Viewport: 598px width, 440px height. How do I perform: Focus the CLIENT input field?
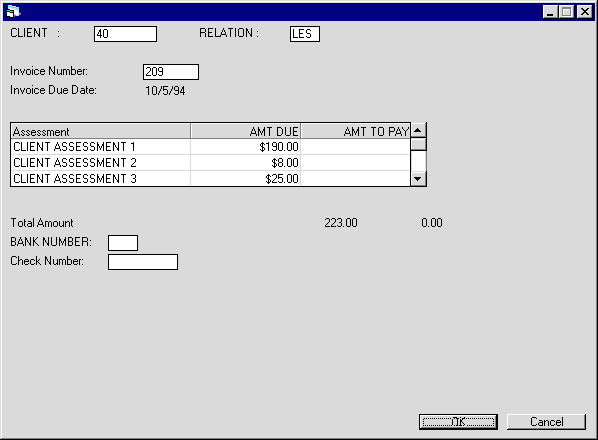coord(125,34)
